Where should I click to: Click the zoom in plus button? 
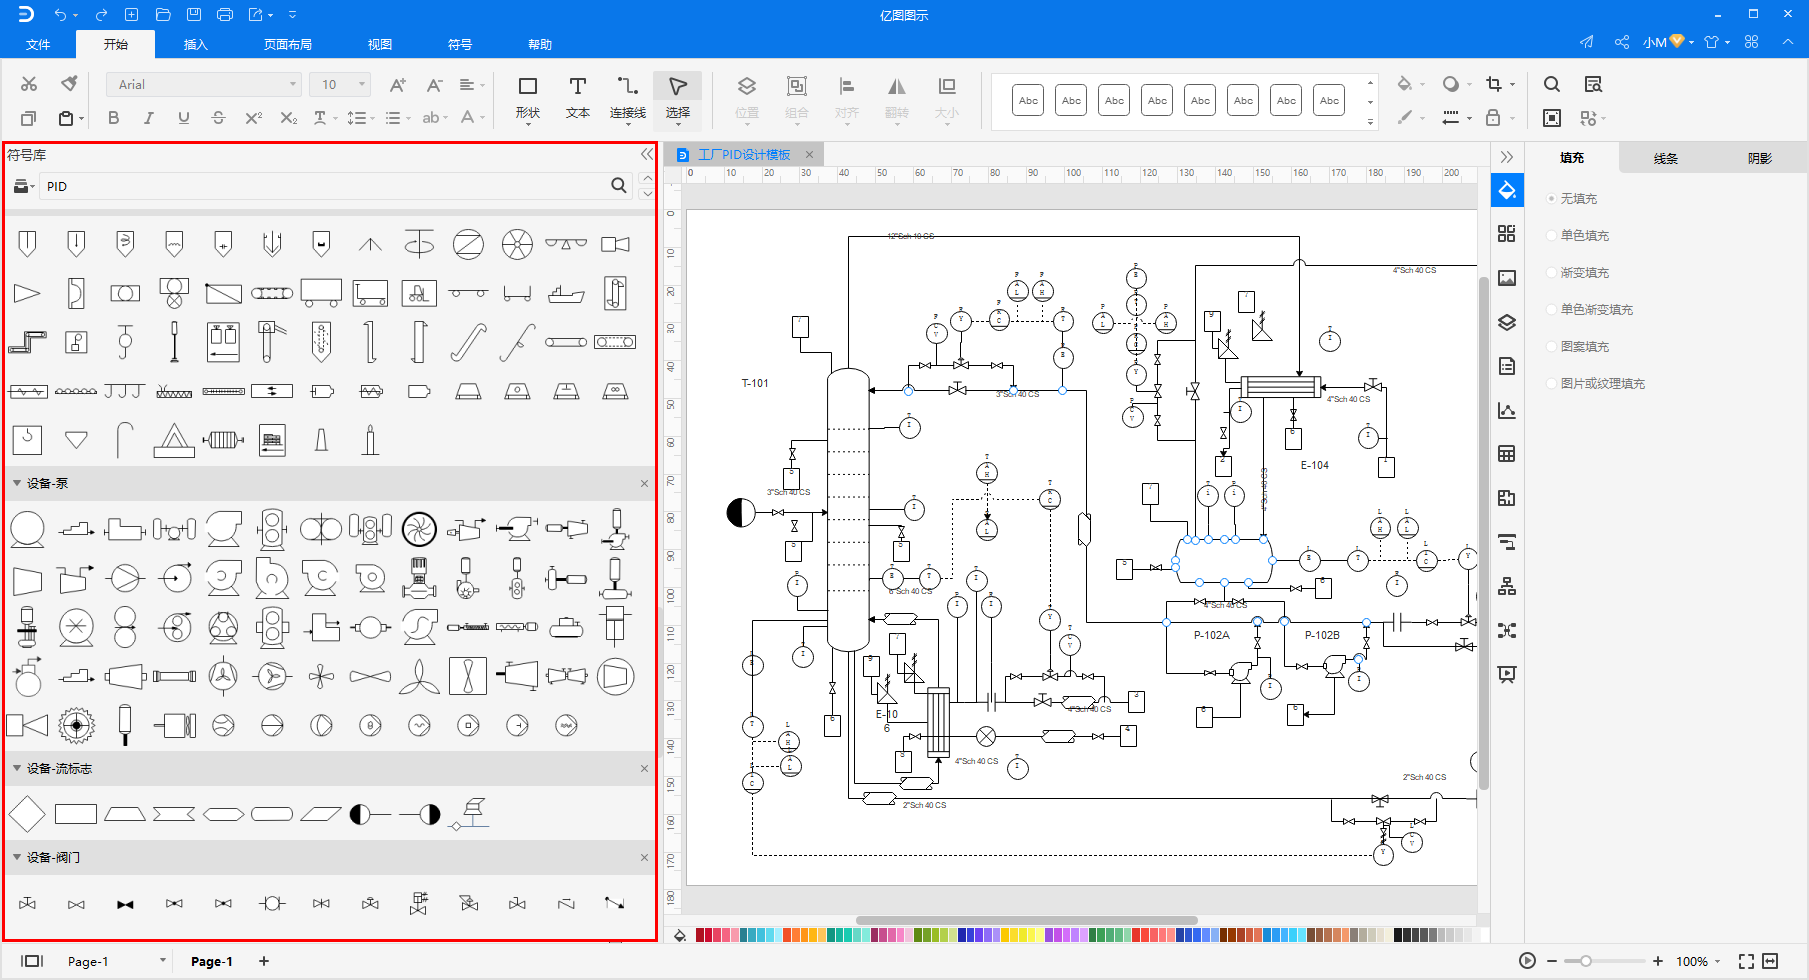tap(1658, 961)
